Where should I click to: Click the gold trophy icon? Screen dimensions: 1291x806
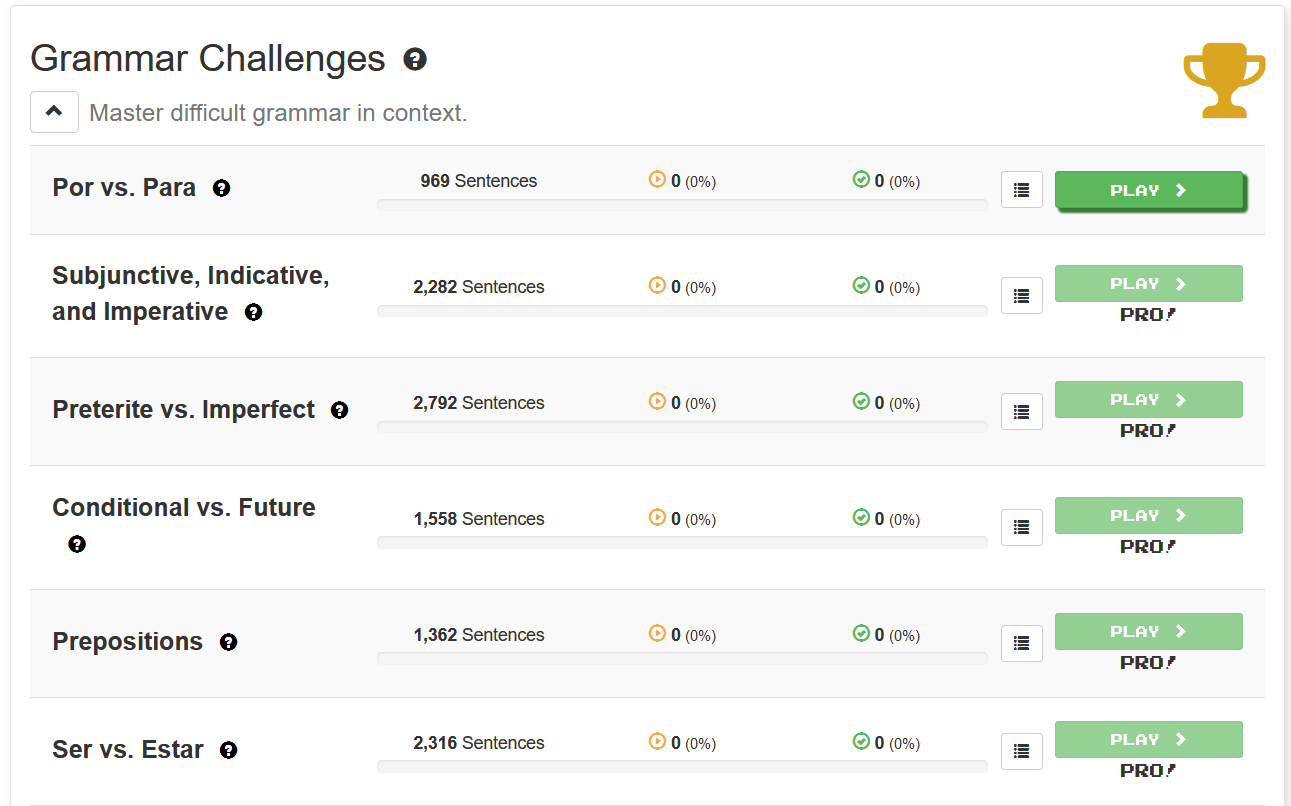click(1224, 81)
